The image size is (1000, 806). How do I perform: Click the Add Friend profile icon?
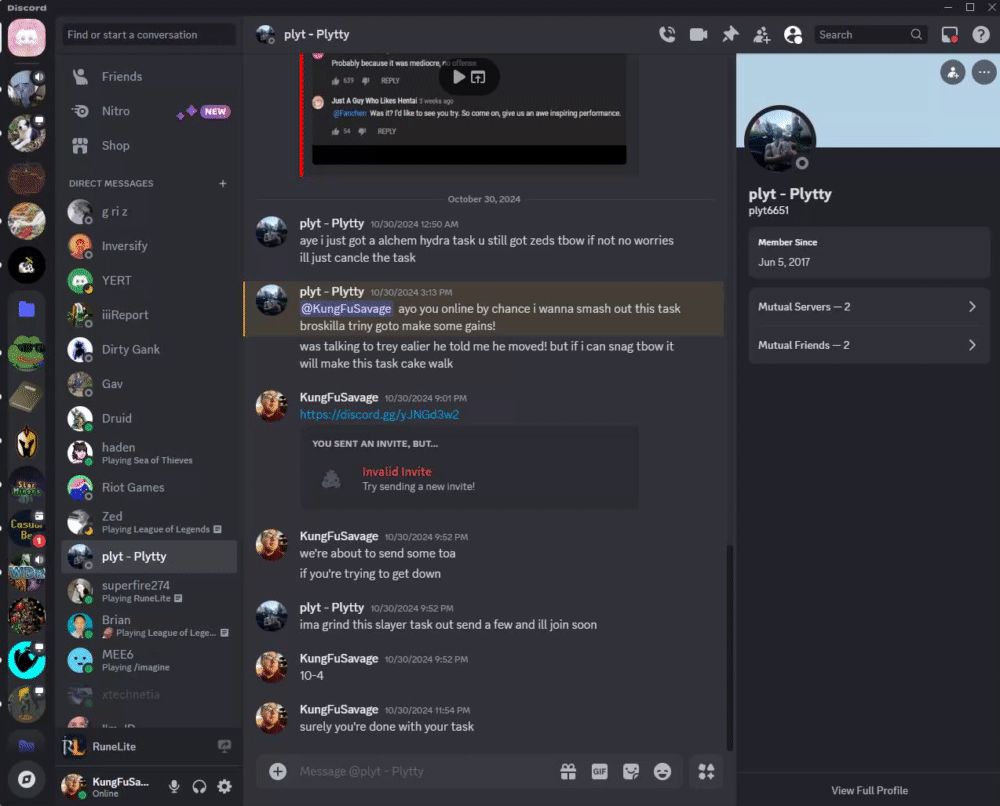(x=953, y=73)
